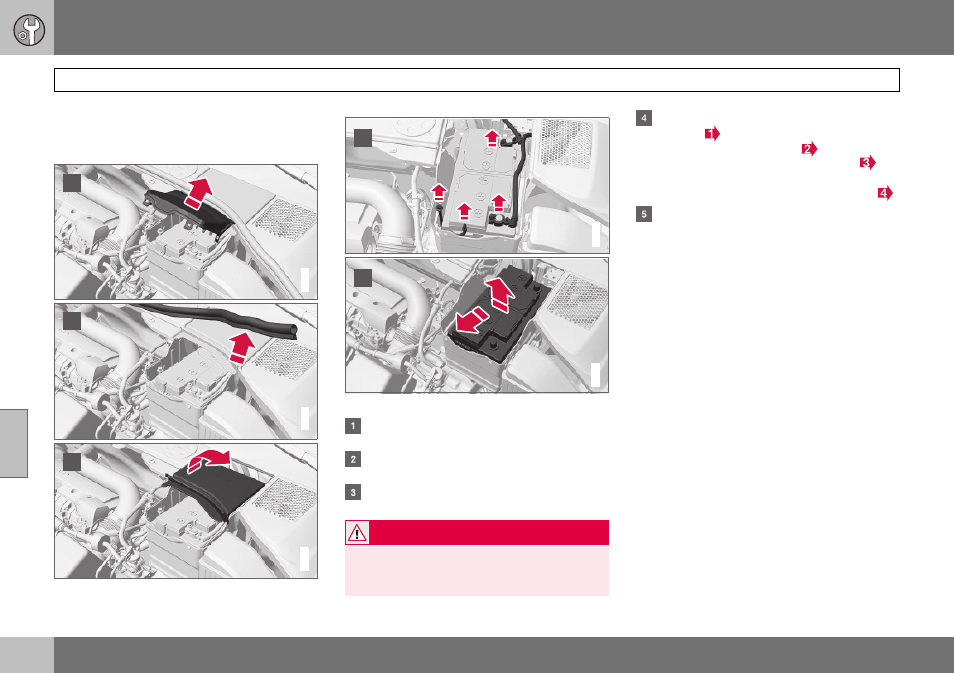Select the battery cover removal illustration
Screen dimensions: 954x673
(x=186, y=232)
